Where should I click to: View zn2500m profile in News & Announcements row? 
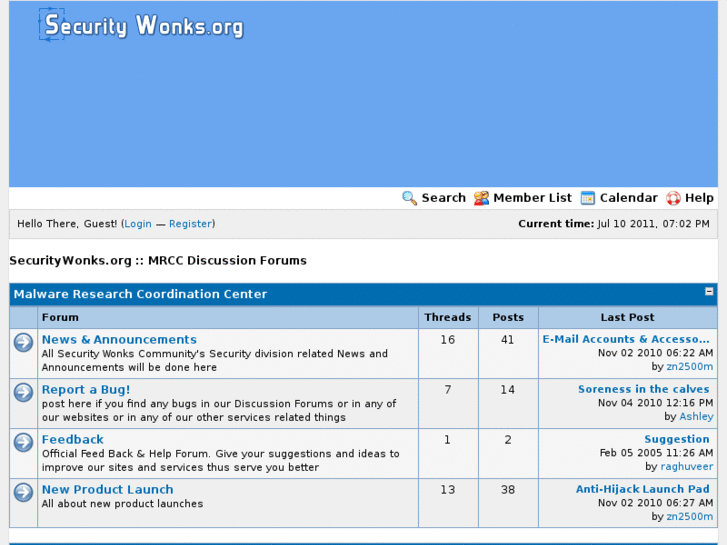(689, 366)
